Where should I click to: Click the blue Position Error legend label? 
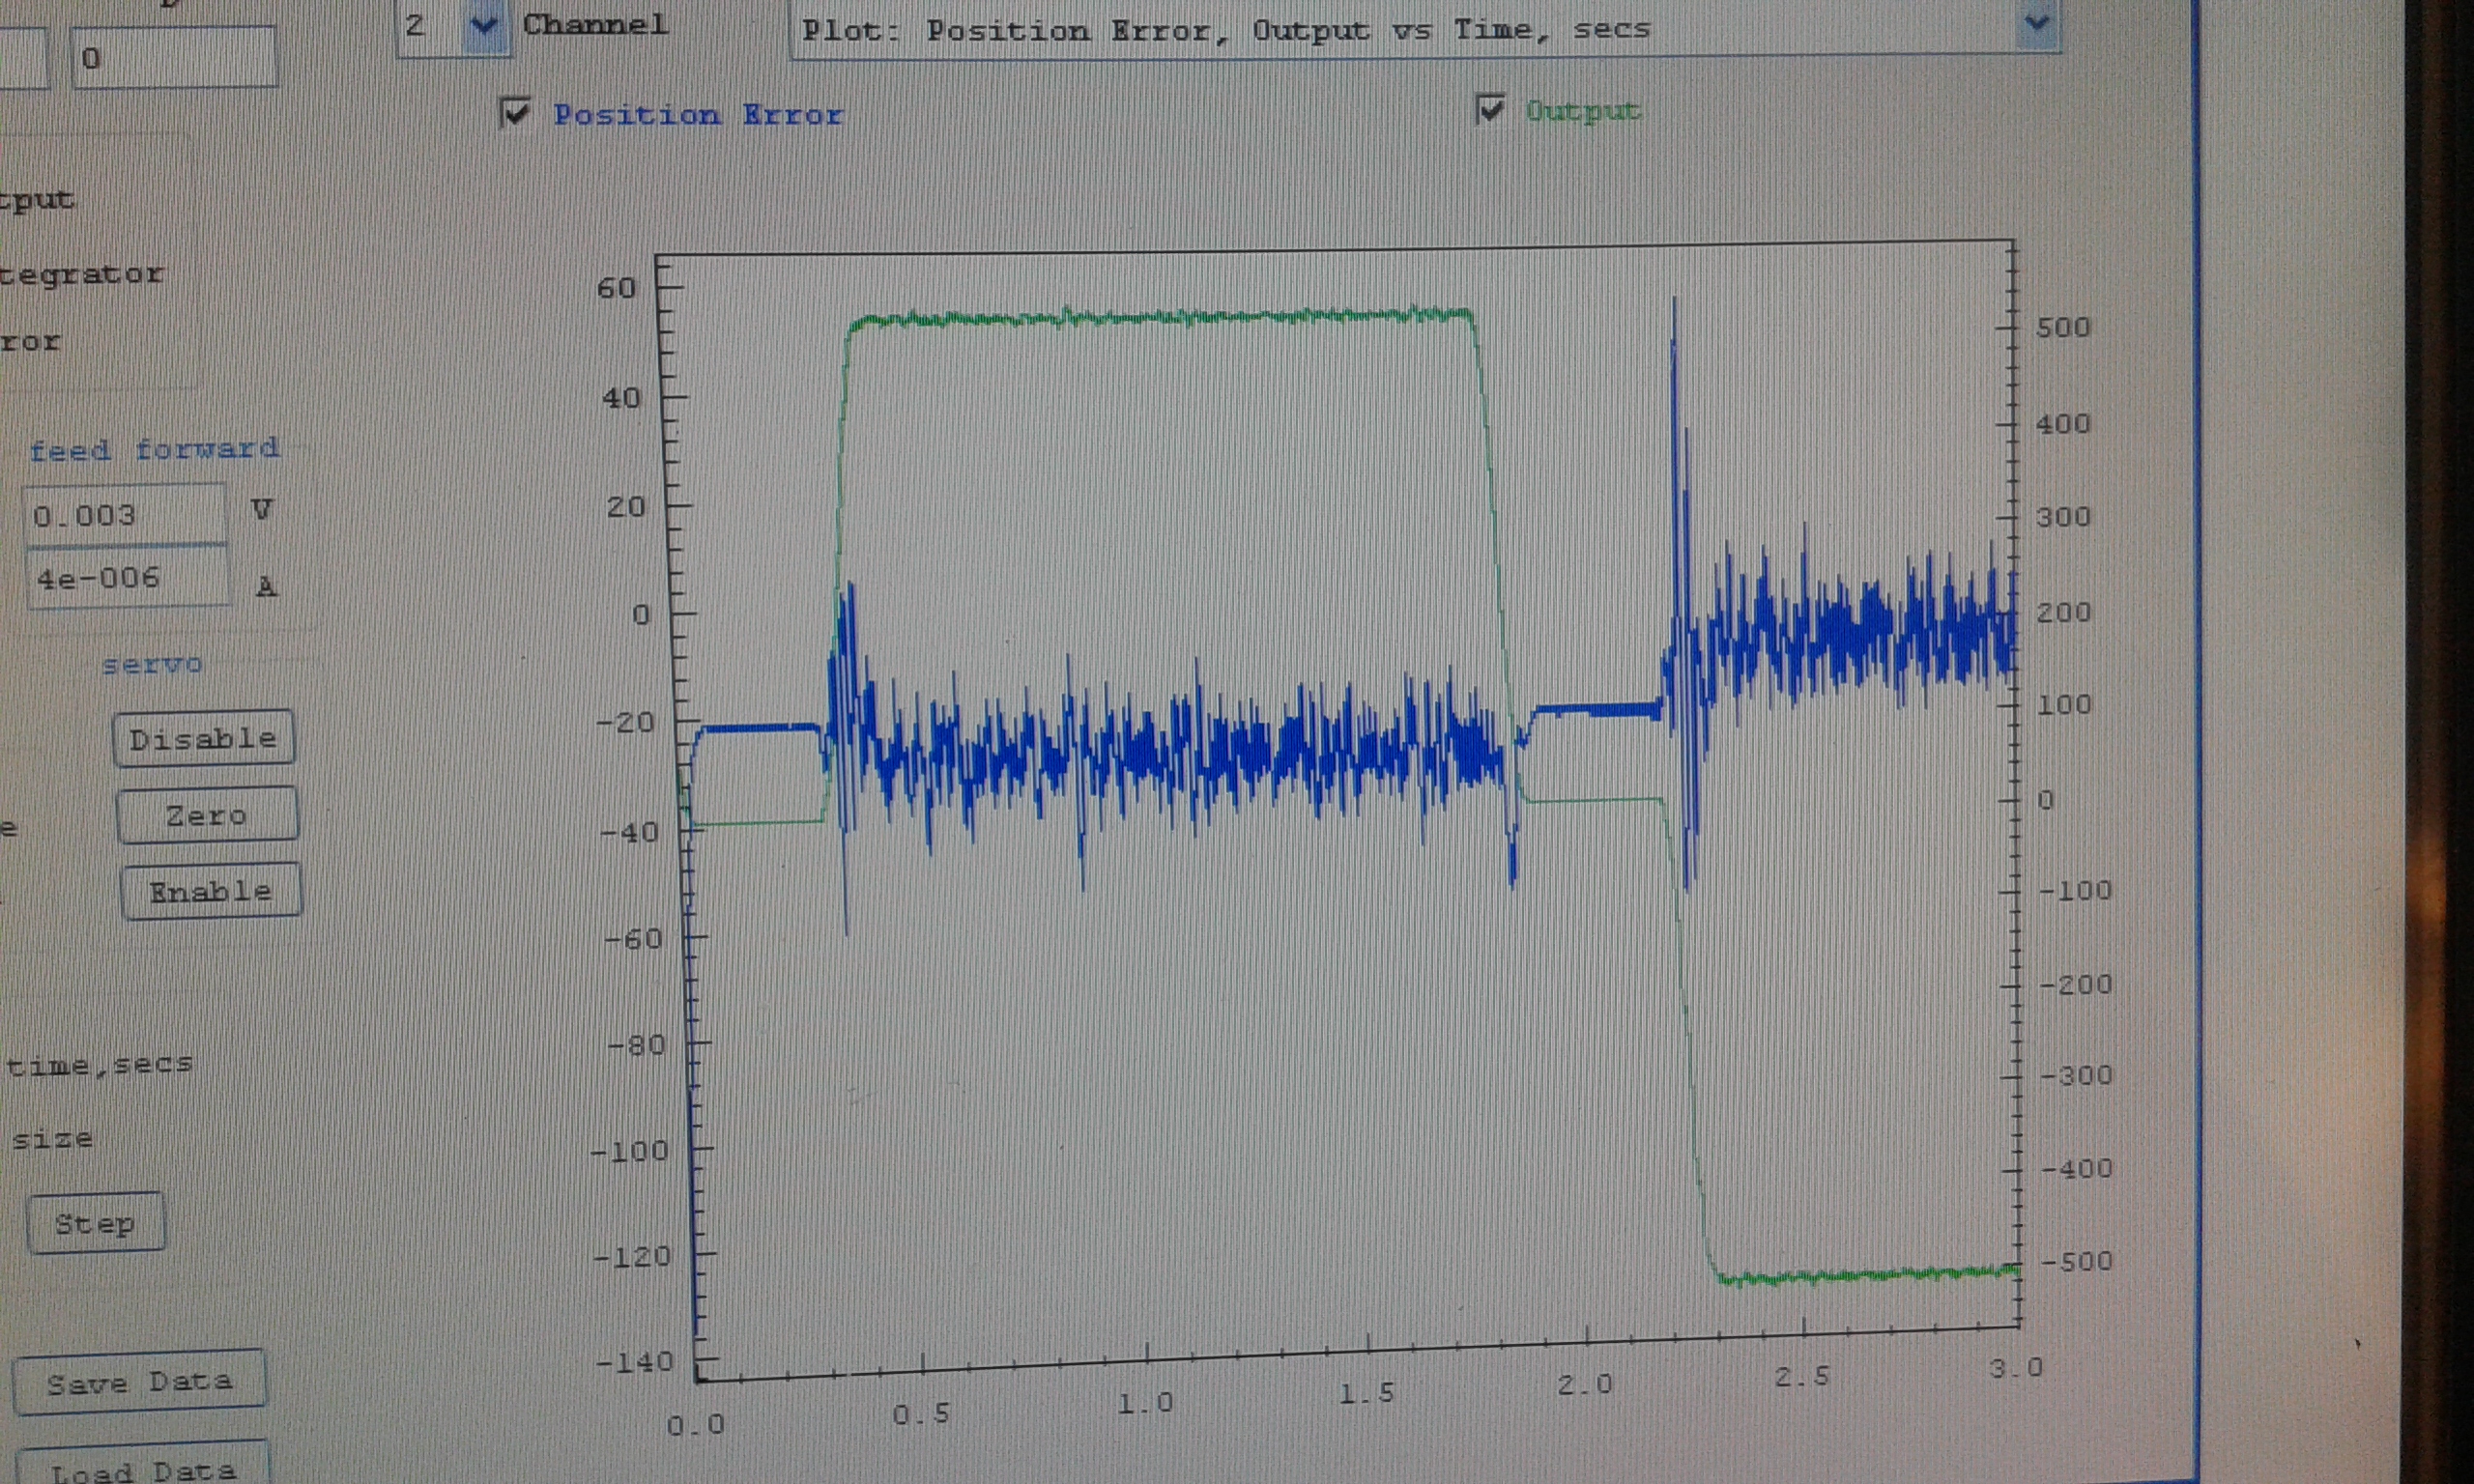point(697,115)
